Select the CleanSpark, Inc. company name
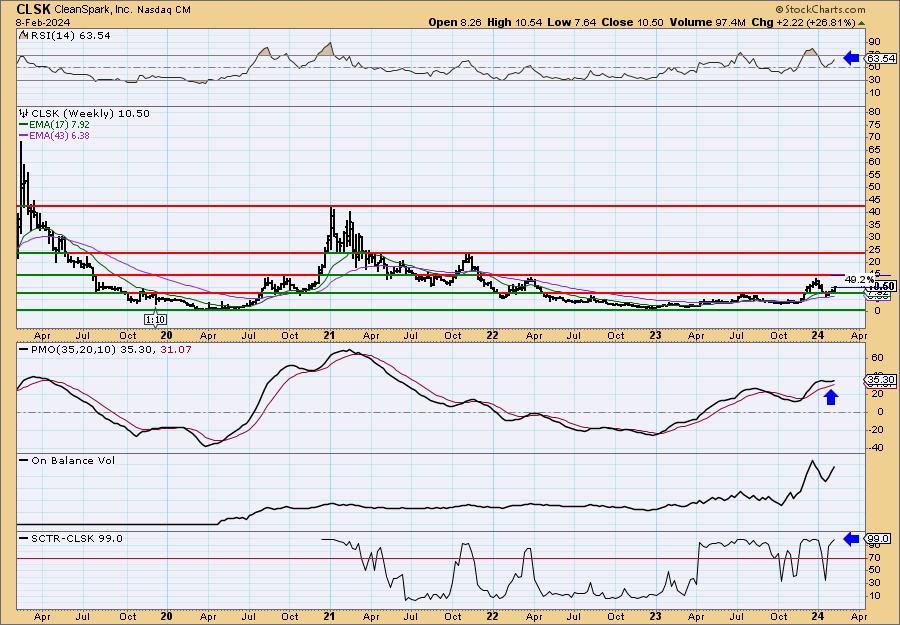 tap(94, 10)
